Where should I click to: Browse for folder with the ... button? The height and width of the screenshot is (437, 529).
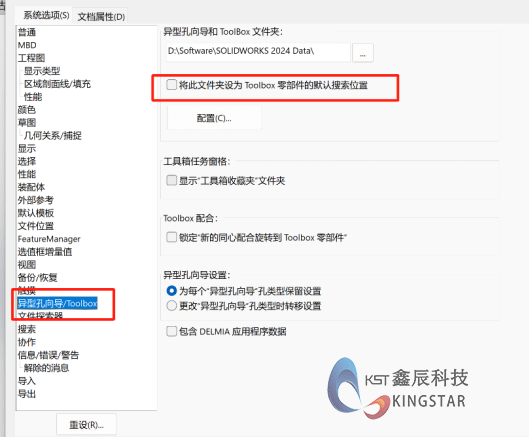363,53
